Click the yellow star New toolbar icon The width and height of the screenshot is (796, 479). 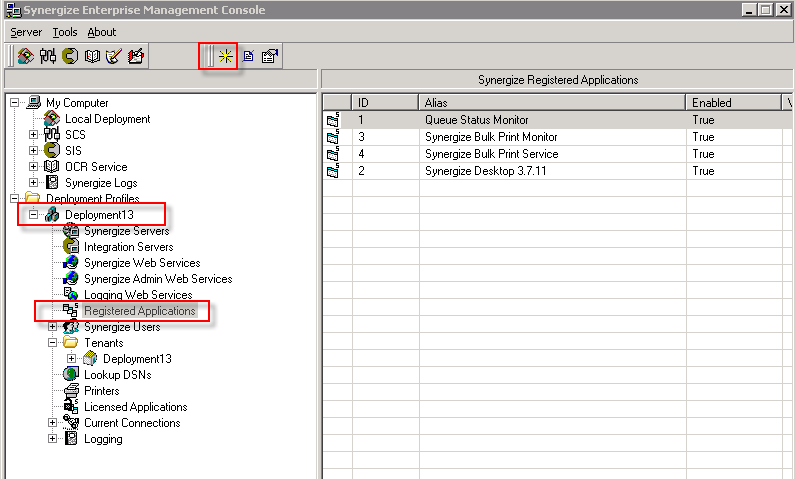225,56
